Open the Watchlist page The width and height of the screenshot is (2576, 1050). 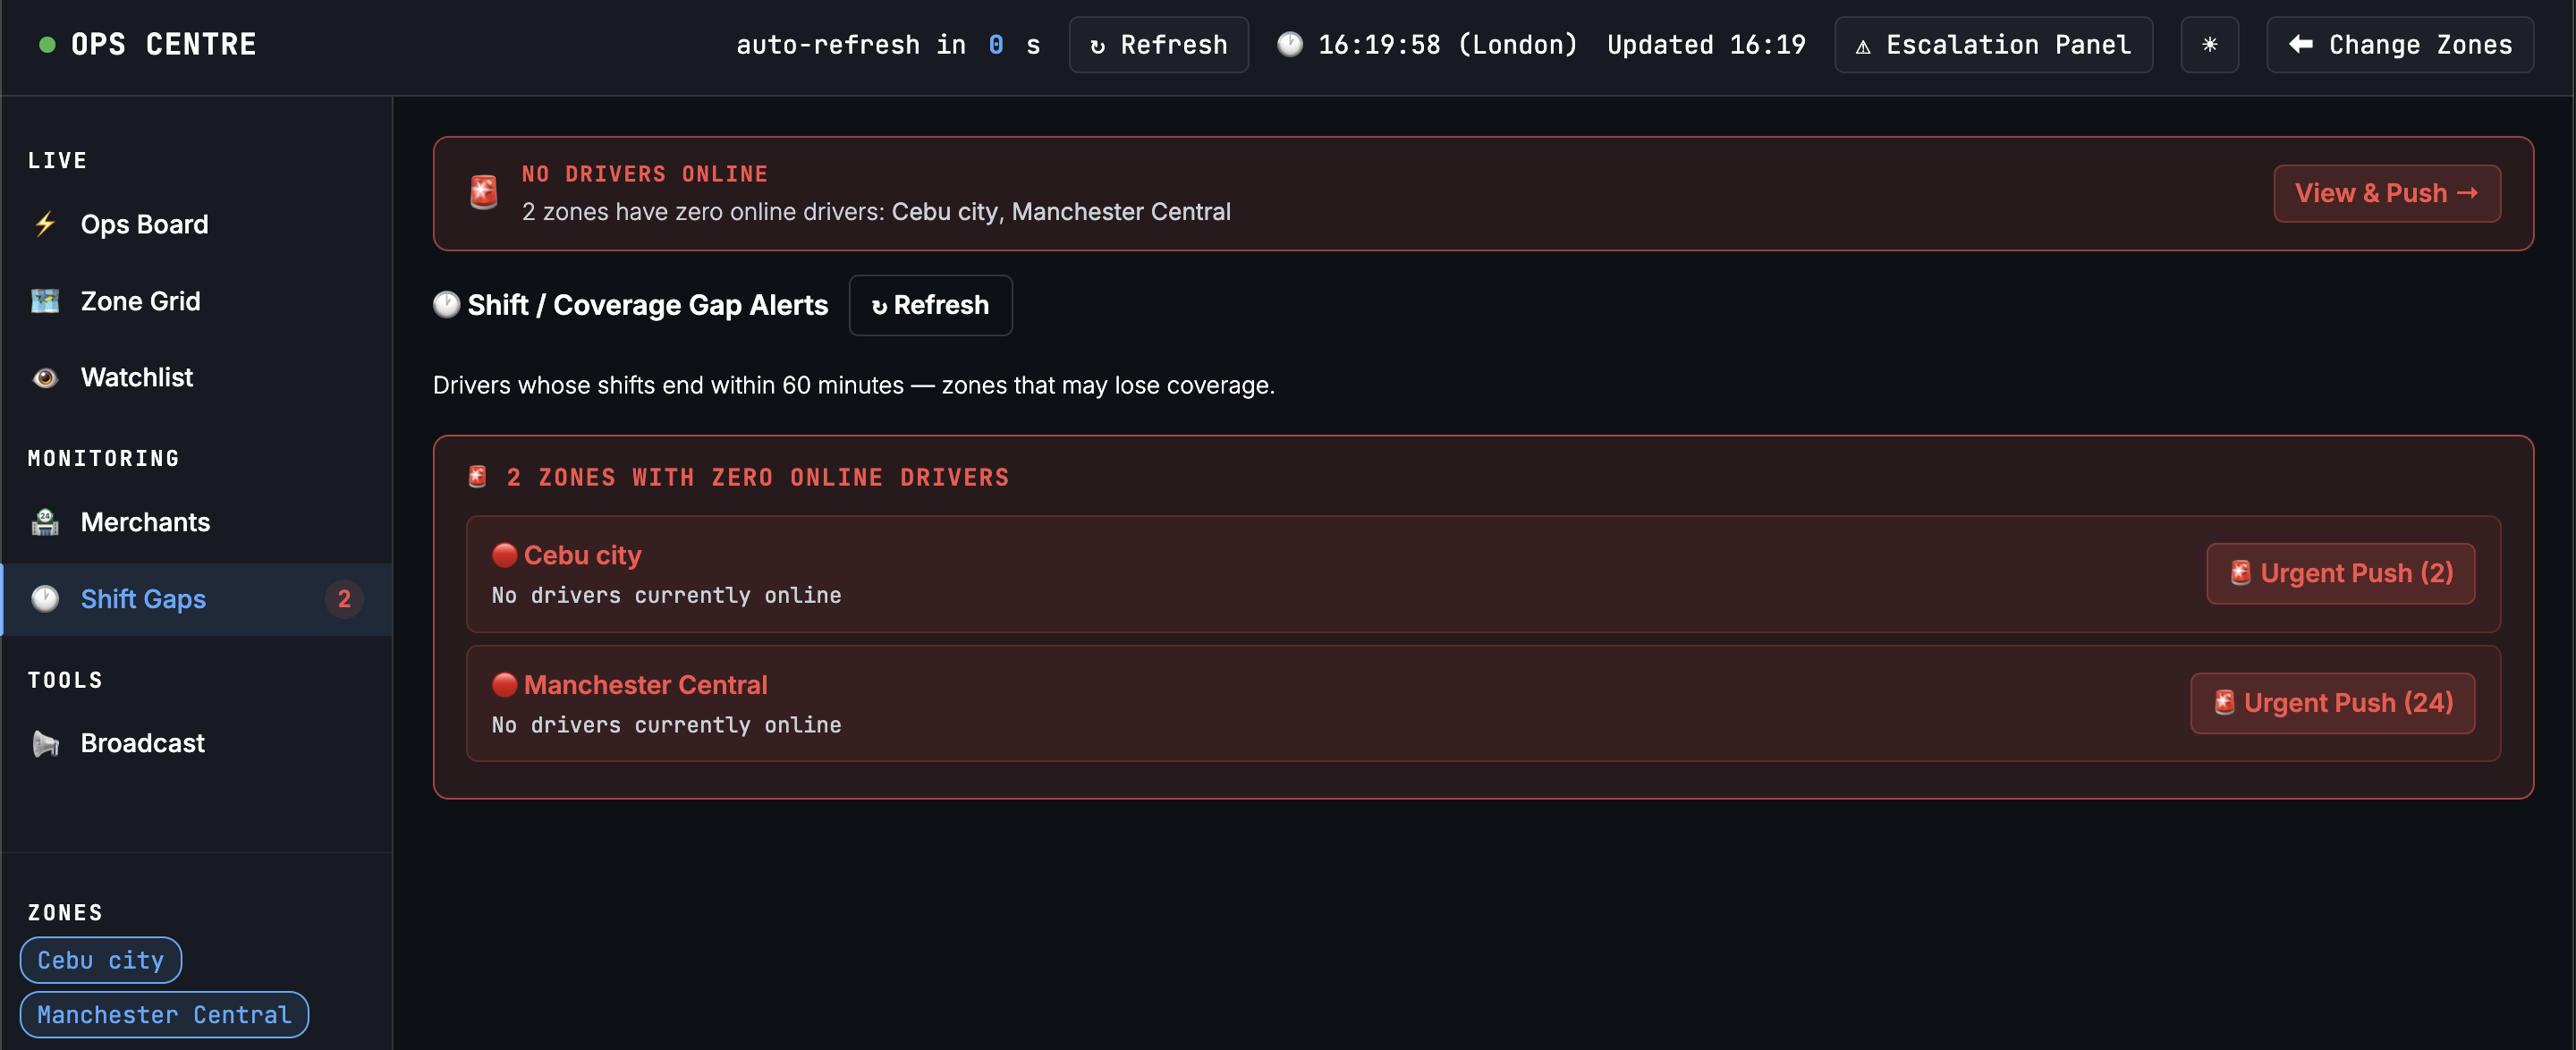[137, 377]
